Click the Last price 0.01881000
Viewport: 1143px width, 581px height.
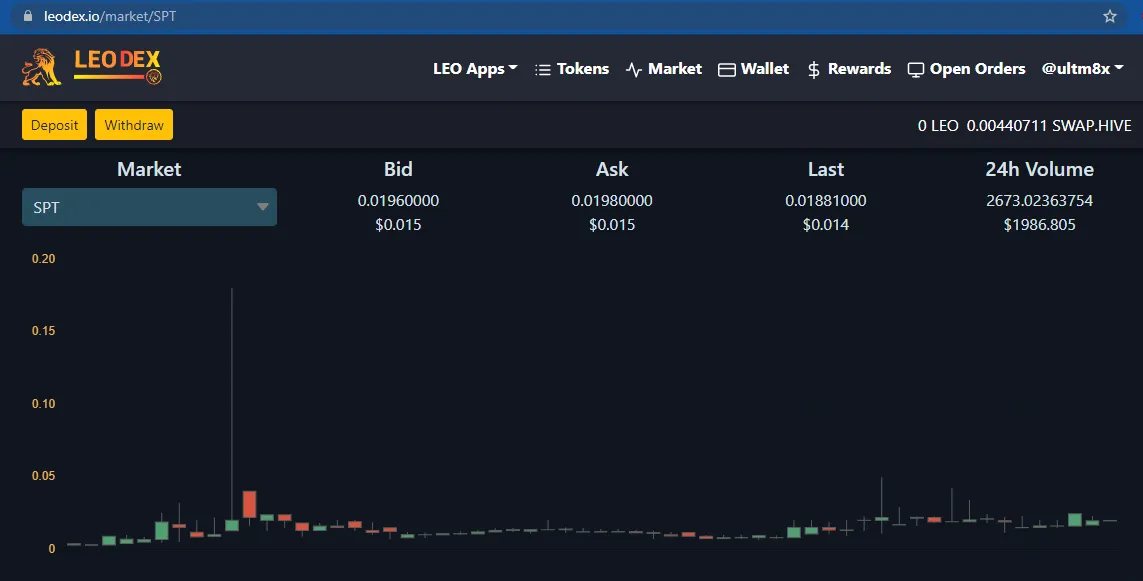[826, 200]
